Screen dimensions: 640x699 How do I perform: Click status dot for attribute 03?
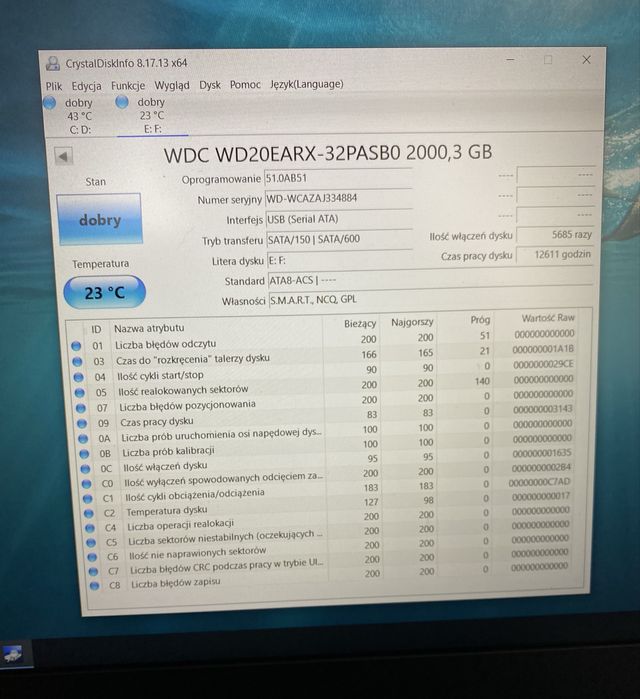coord(77,362)
